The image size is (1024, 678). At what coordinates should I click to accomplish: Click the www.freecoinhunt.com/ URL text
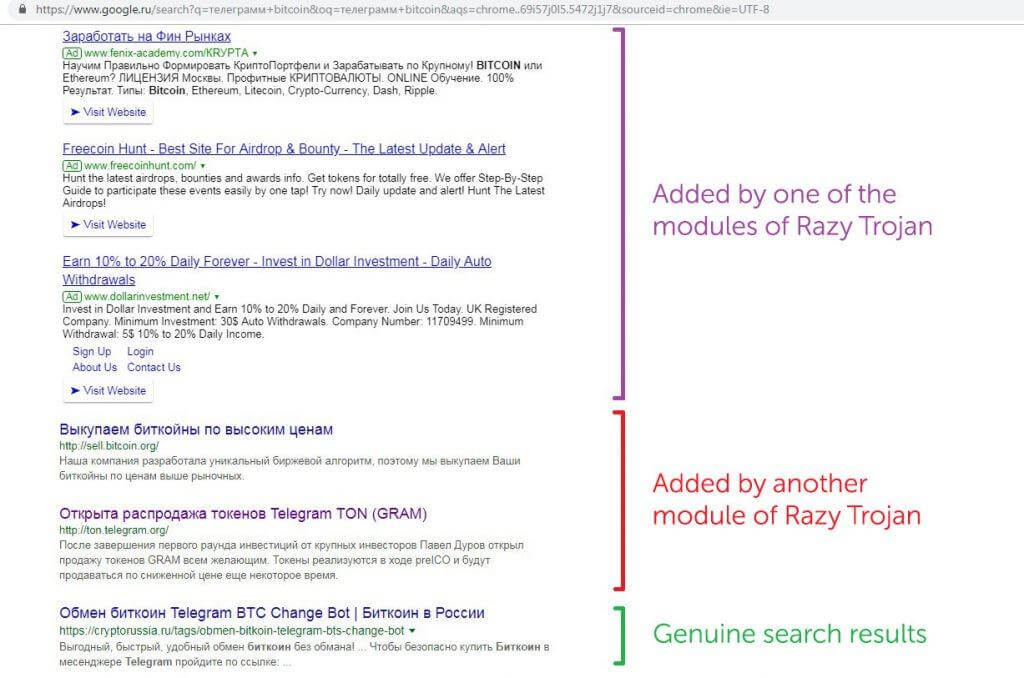140,166
